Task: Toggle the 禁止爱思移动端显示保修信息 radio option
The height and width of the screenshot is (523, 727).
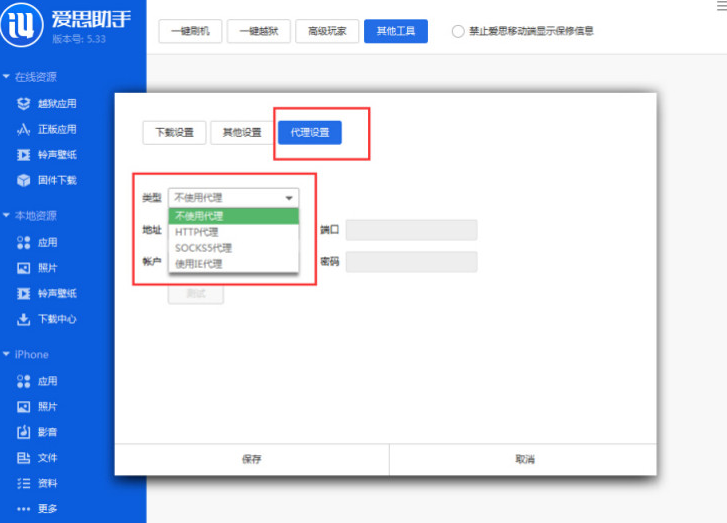Action: 458,31
